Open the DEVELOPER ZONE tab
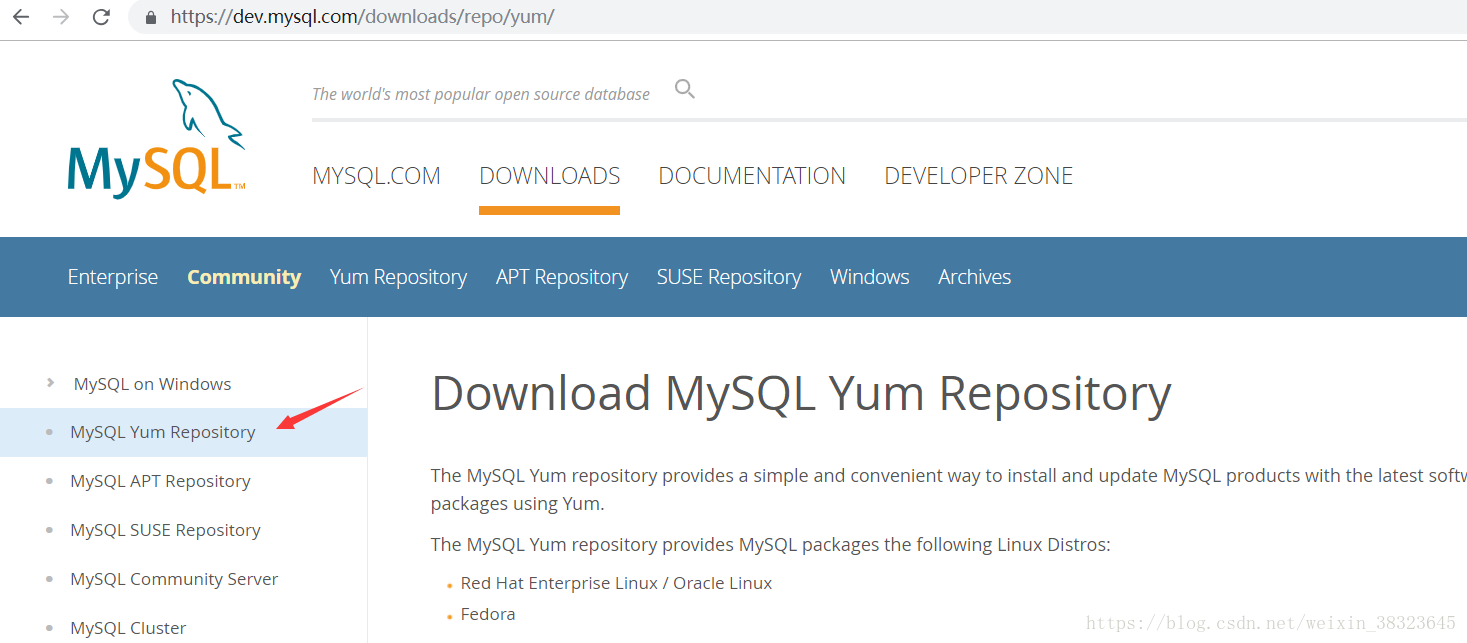Screen dimensions: 1467x643 (979, 176)
